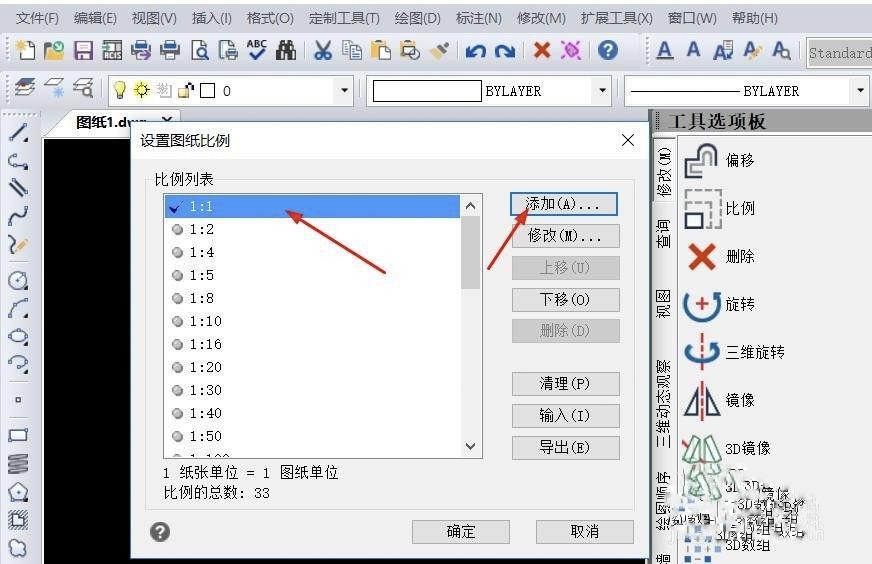Viewport: 872px width, 564px height.
Task: Expand the BYLAYER color dropdown
Action: pyautogui.click(x=602, y=90)
